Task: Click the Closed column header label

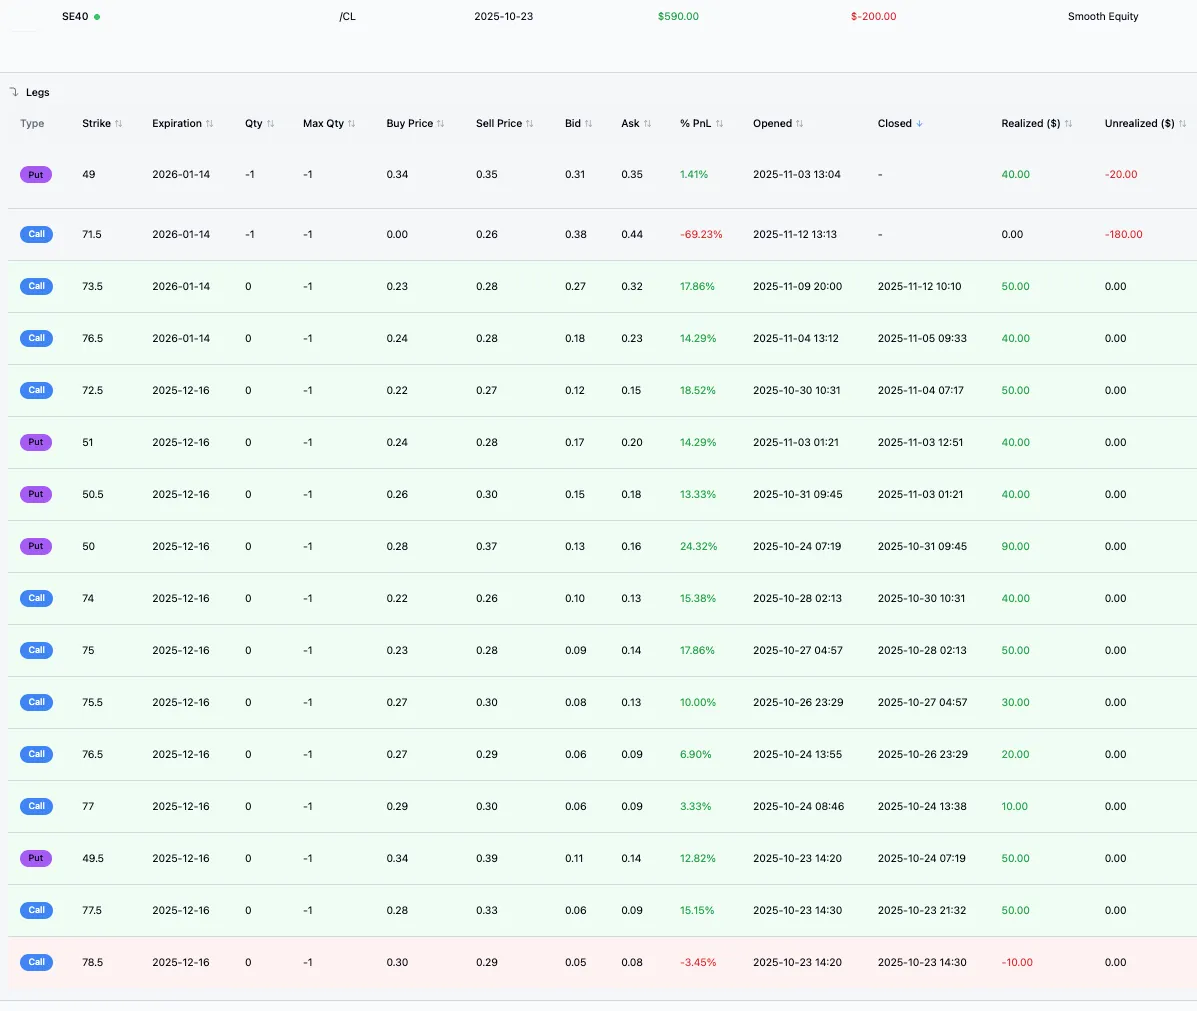Action: (x=895, y=124)
